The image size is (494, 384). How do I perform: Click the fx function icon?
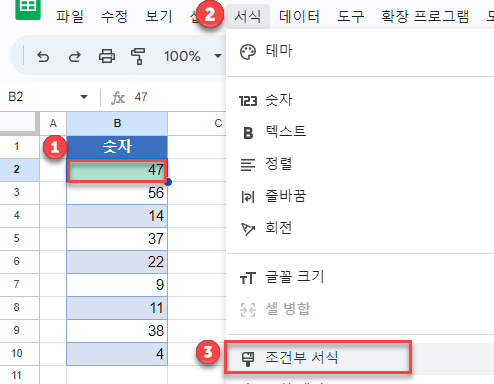(x=118, y=98)
